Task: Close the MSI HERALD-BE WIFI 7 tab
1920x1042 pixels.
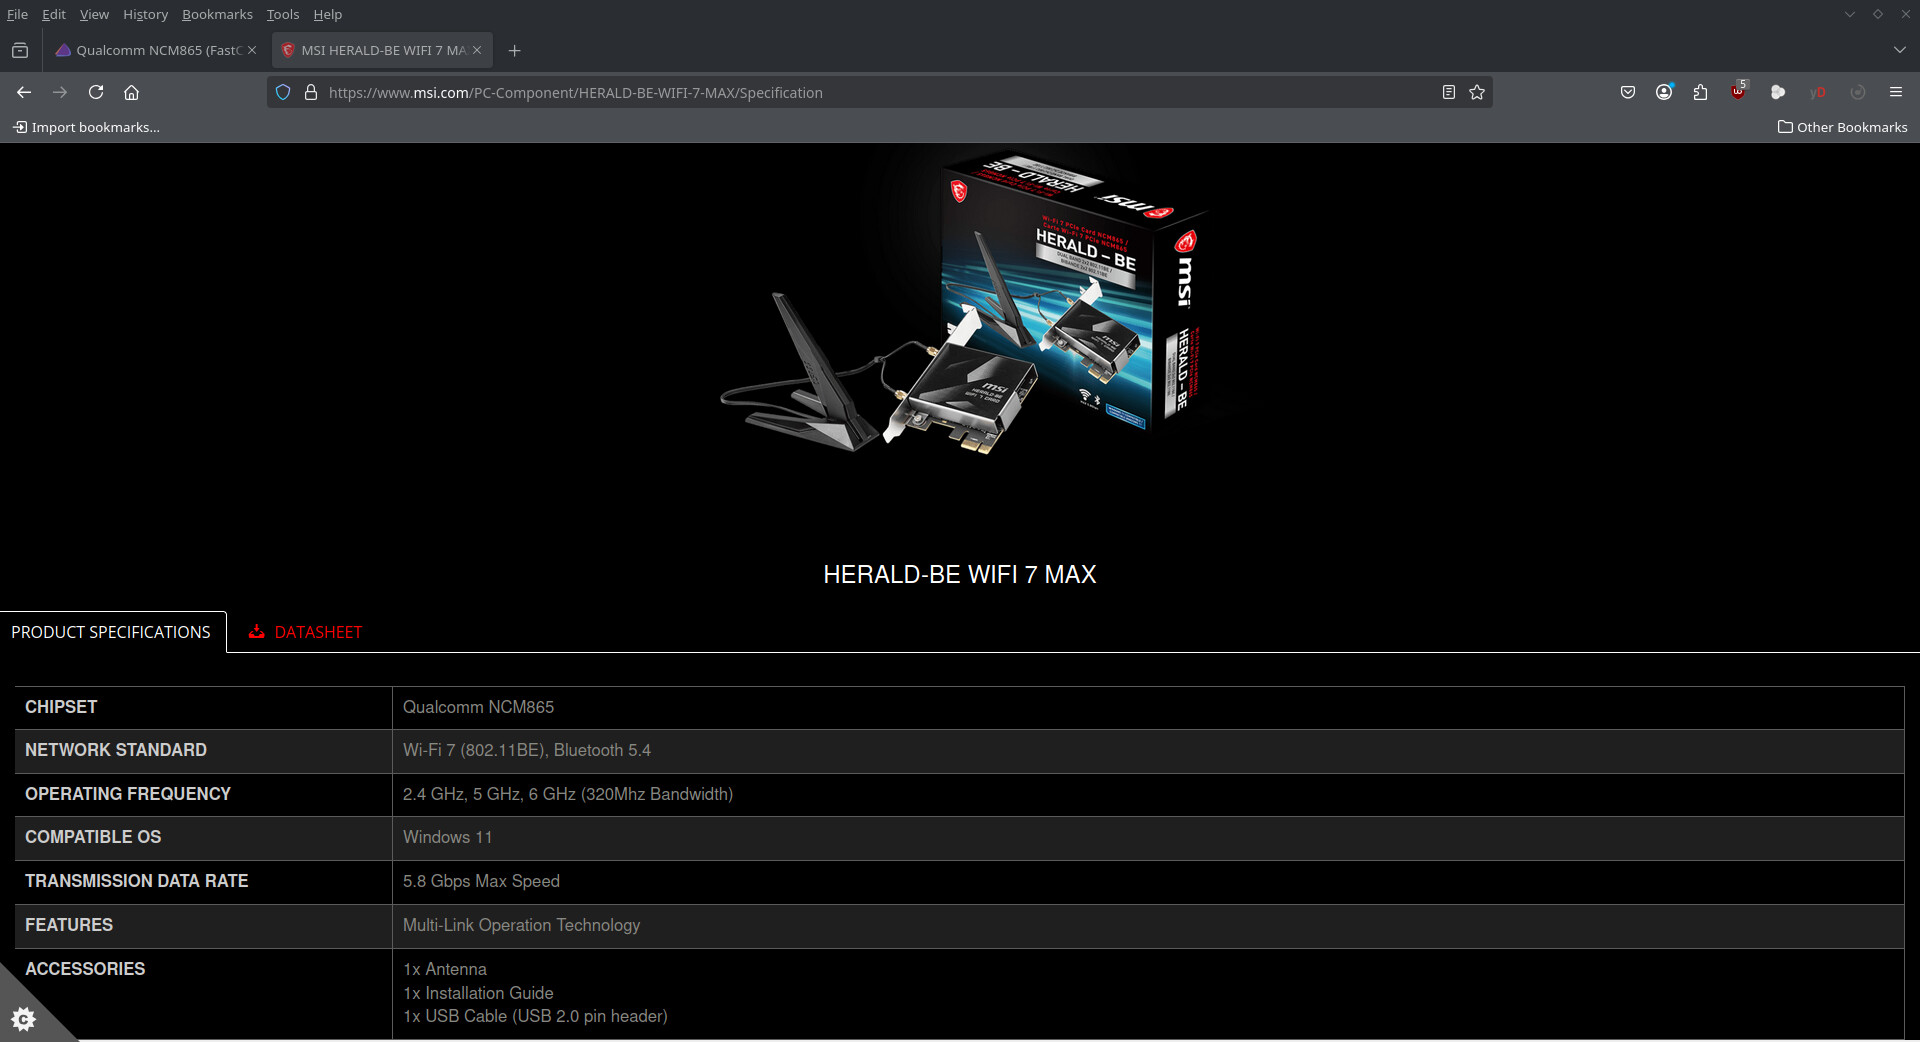Action: (x=477, y=50)
